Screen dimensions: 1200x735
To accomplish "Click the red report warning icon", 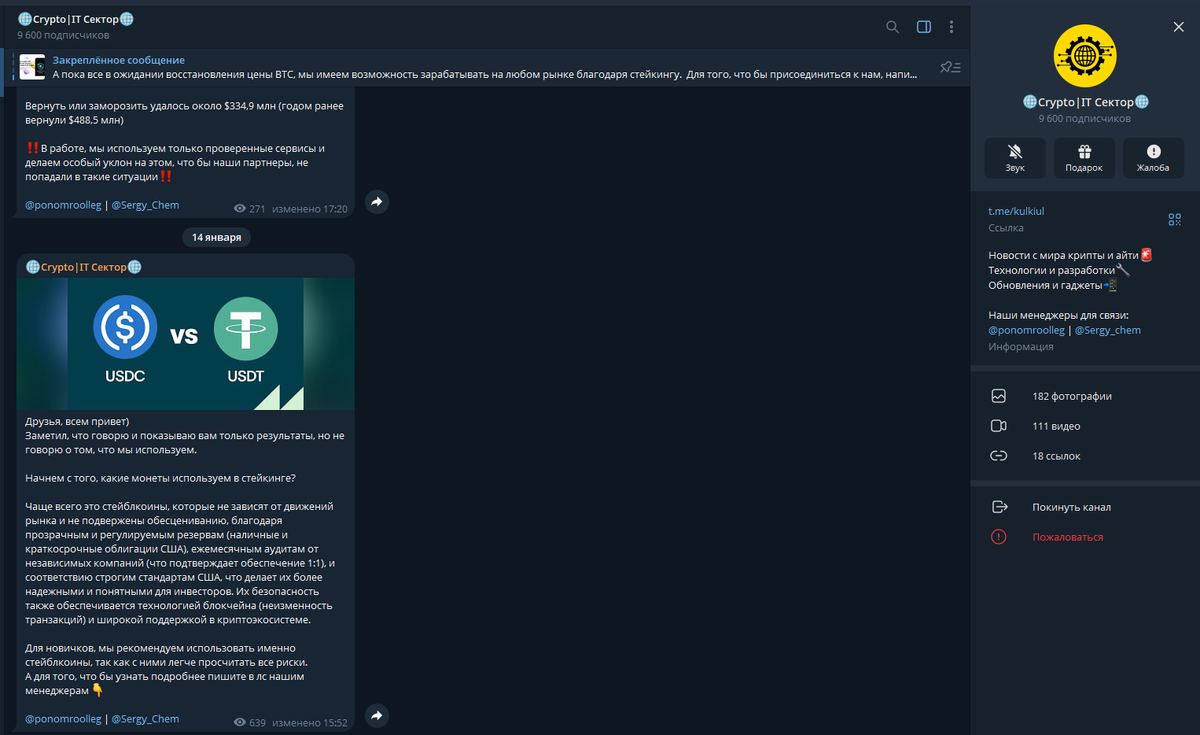I will pos(998,537).
